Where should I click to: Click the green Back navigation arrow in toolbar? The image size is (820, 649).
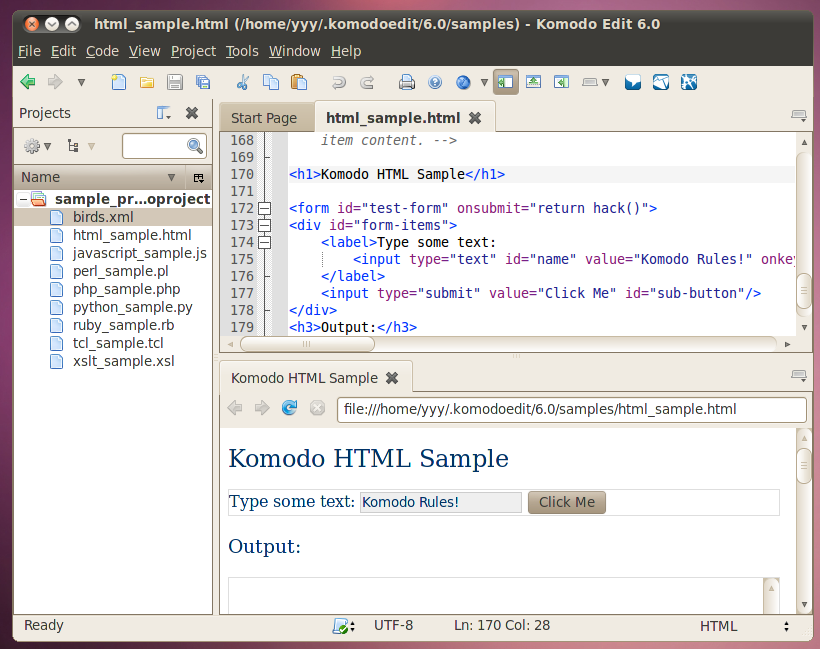click(28, 82)
